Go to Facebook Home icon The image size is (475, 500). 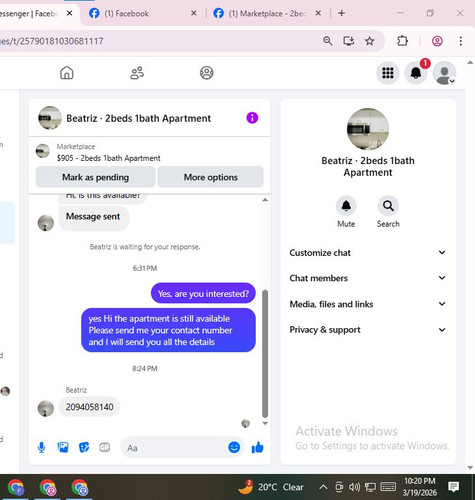click(67, 73)
